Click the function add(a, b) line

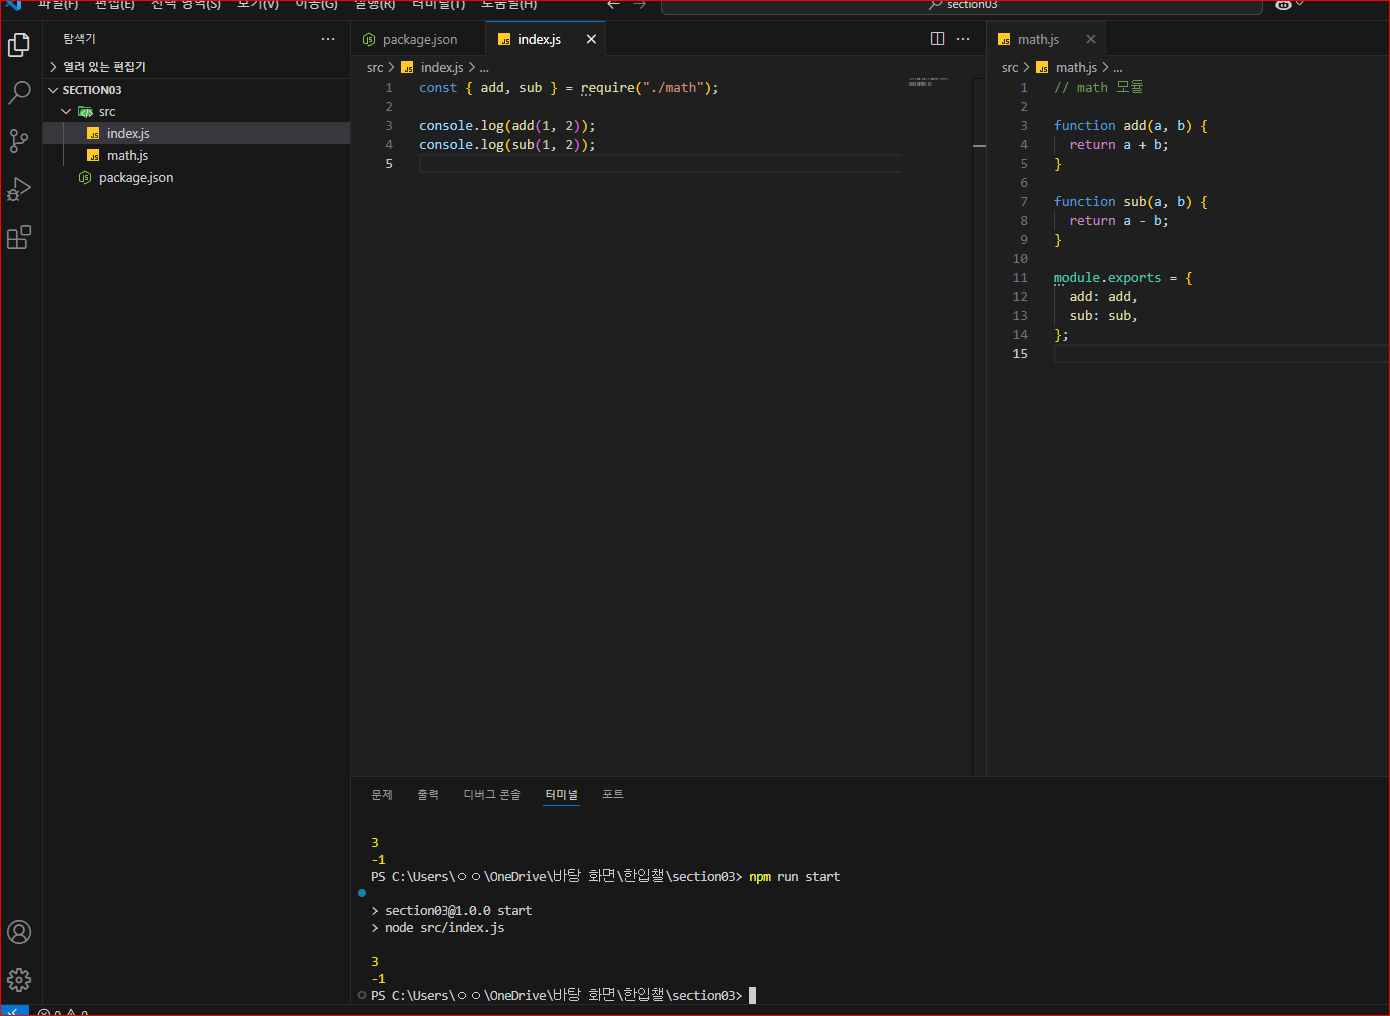1131,126
